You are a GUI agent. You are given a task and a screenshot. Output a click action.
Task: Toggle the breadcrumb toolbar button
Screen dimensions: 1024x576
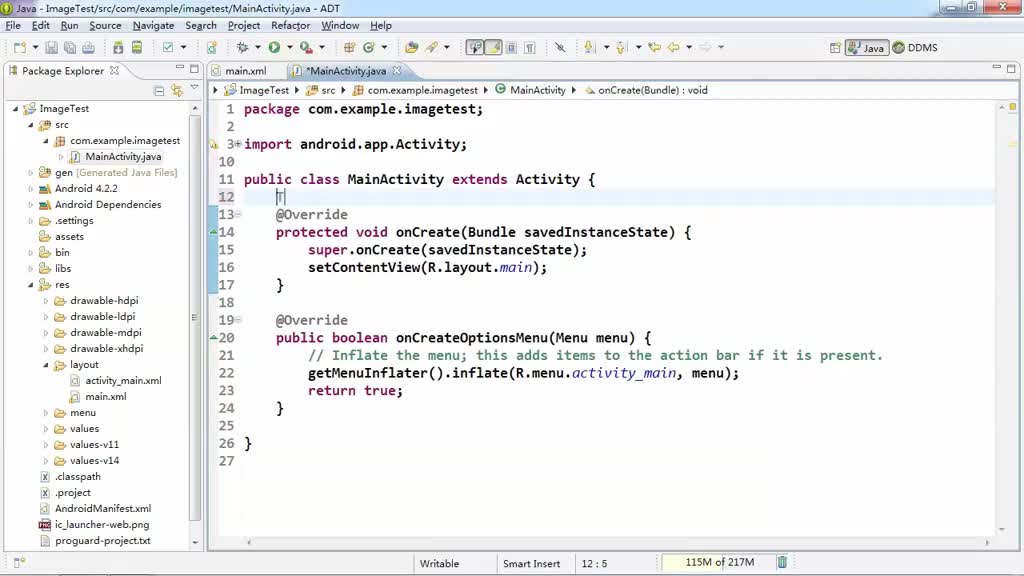pyautogui.click(x=475, y=48)
